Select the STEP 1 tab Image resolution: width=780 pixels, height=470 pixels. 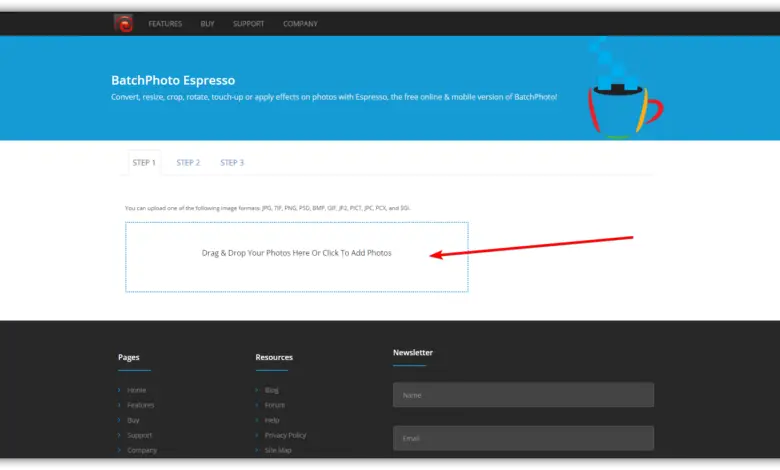click(x=144, y=163)
